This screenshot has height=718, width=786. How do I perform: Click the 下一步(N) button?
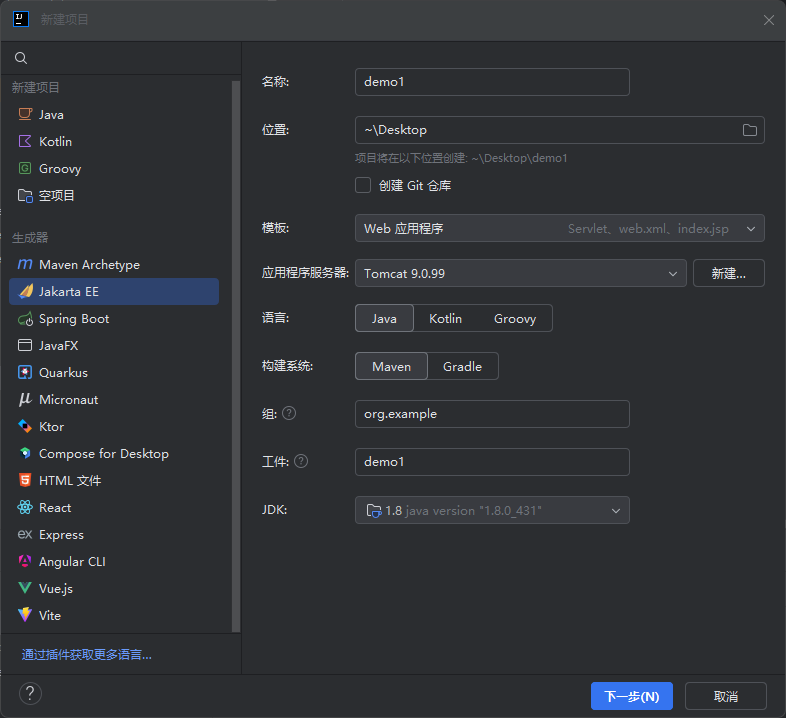coord(632,696)
